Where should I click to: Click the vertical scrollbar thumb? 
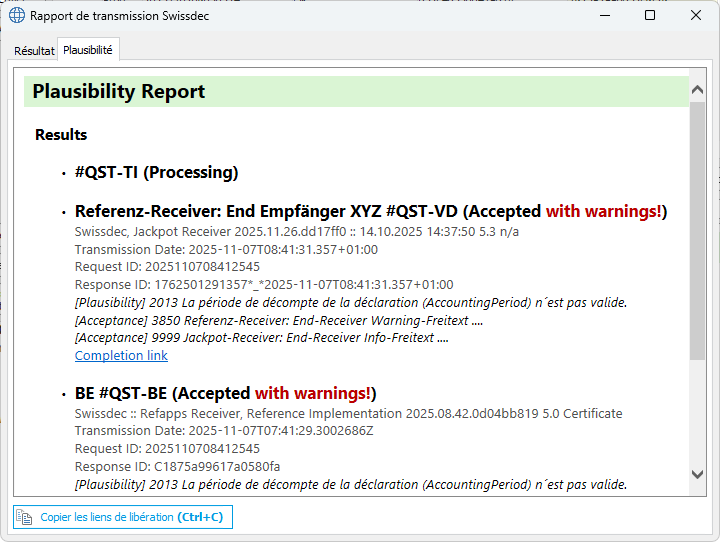[697, 230]
